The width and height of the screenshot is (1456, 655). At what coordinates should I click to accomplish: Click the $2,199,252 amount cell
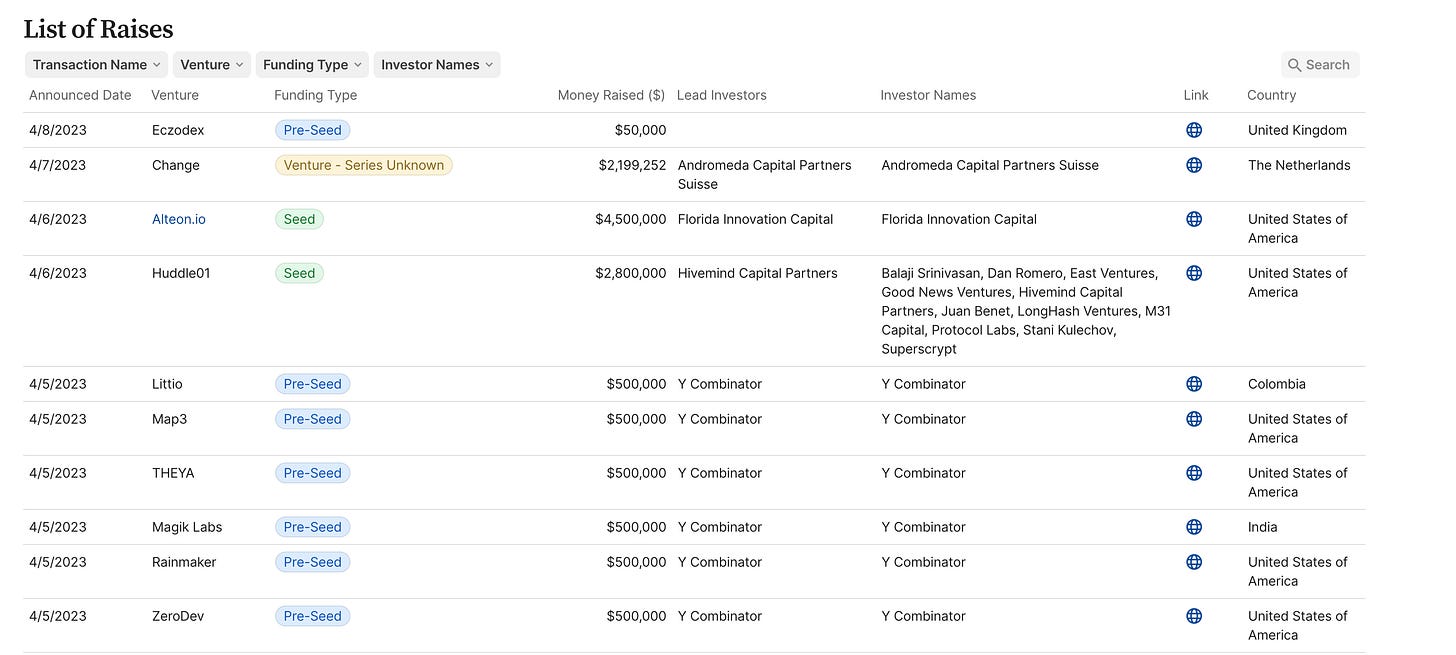632,165
